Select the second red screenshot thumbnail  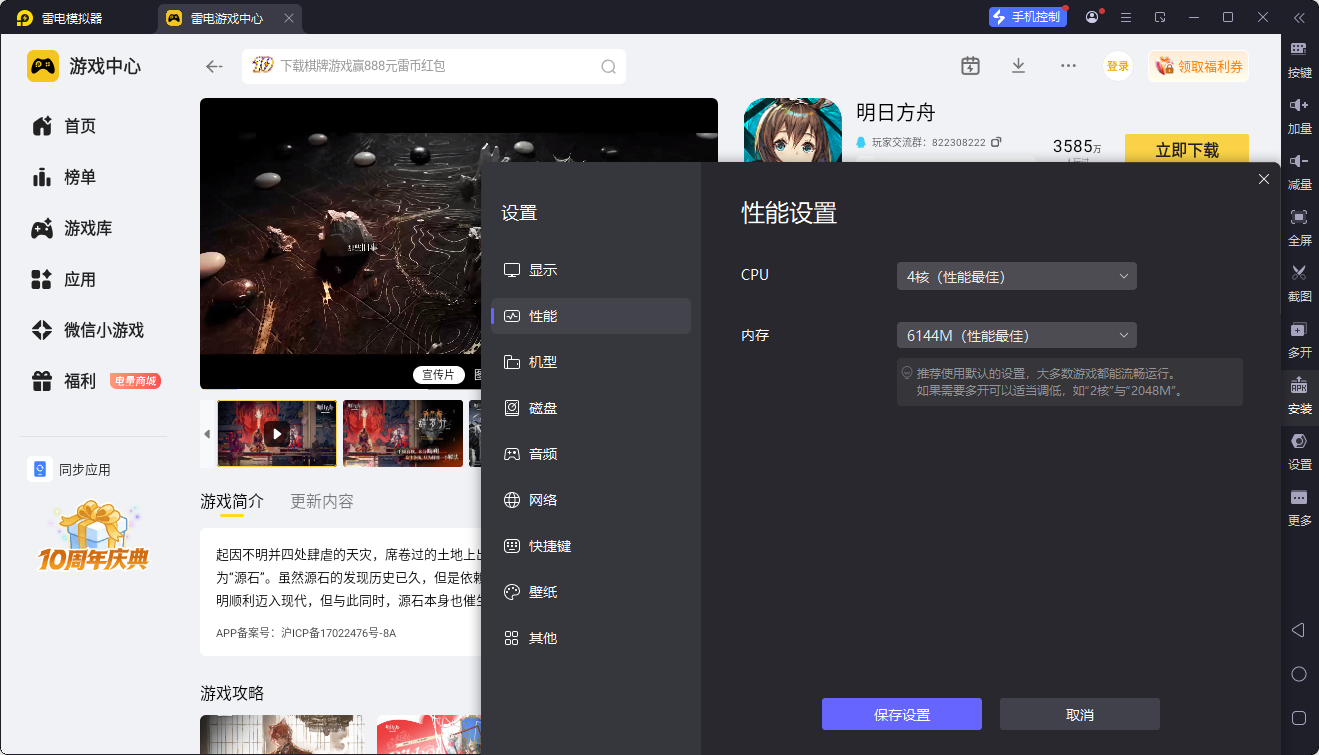(403, 433)
